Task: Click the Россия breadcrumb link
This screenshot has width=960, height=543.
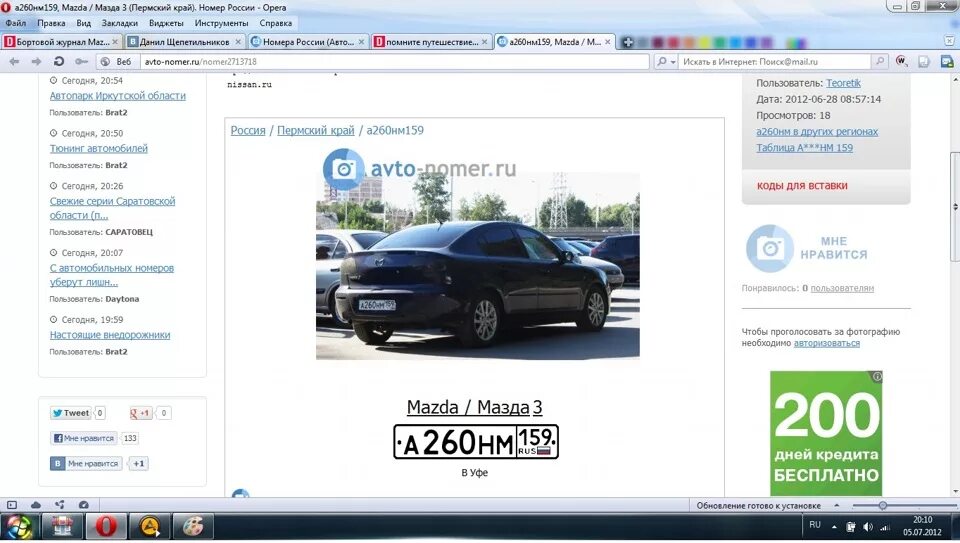Action: [248, 130]
